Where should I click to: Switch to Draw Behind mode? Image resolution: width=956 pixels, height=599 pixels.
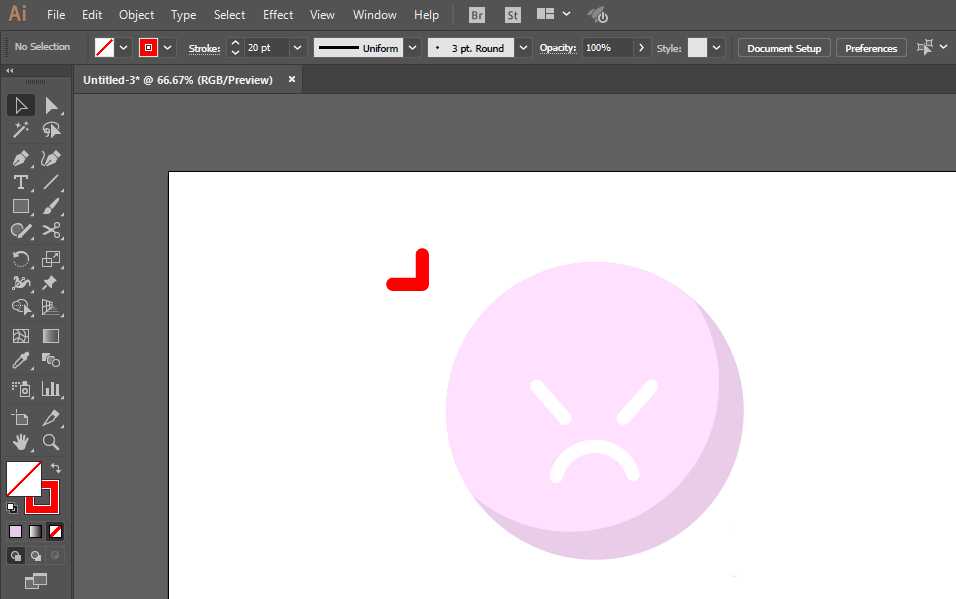[x=36, y=556]
